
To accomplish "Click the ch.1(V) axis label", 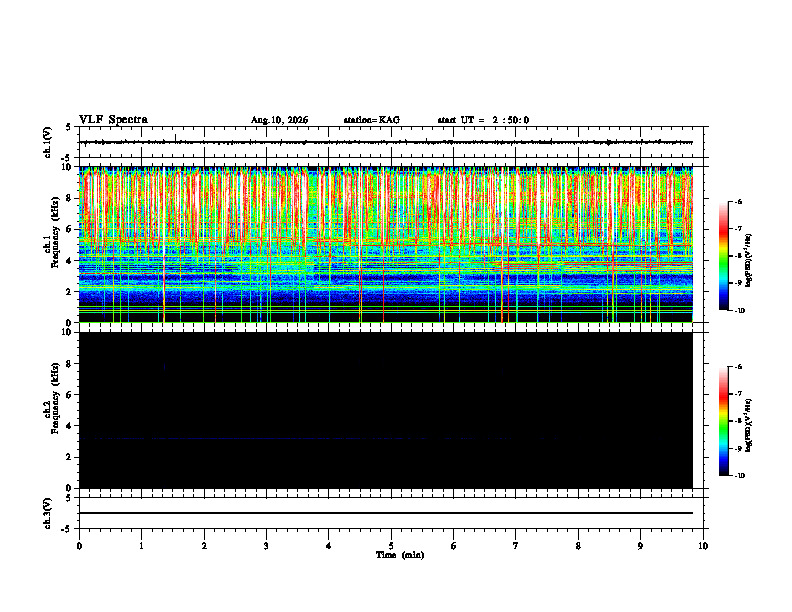I will pyautogui.click(x=48, y=142).
